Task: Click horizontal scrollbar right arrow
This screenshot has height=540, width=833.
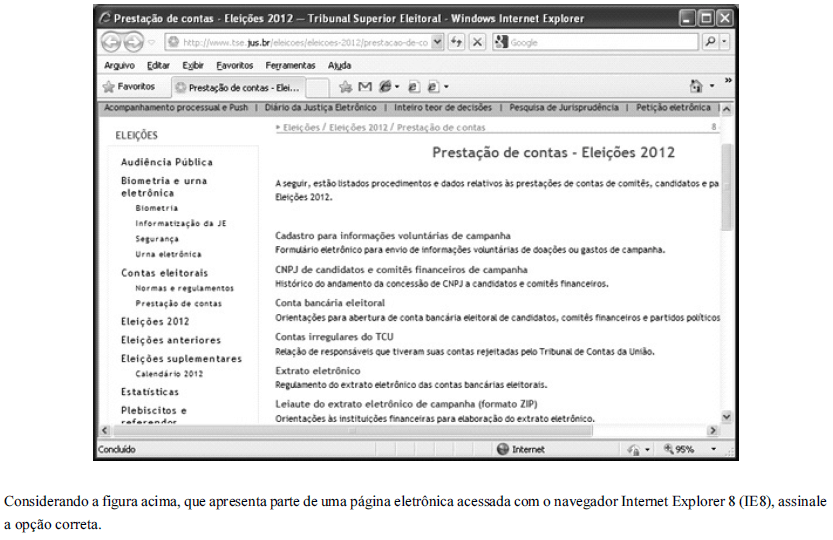Action: coord(713,431)
